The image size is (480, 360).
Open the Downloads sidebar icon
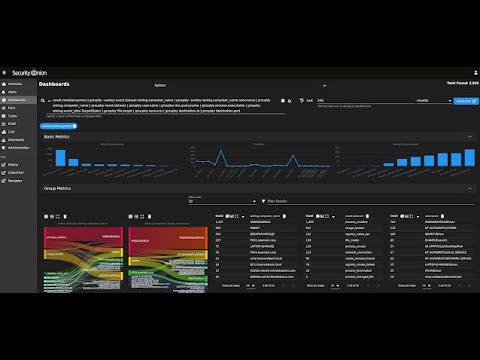(x=4, y=140)
